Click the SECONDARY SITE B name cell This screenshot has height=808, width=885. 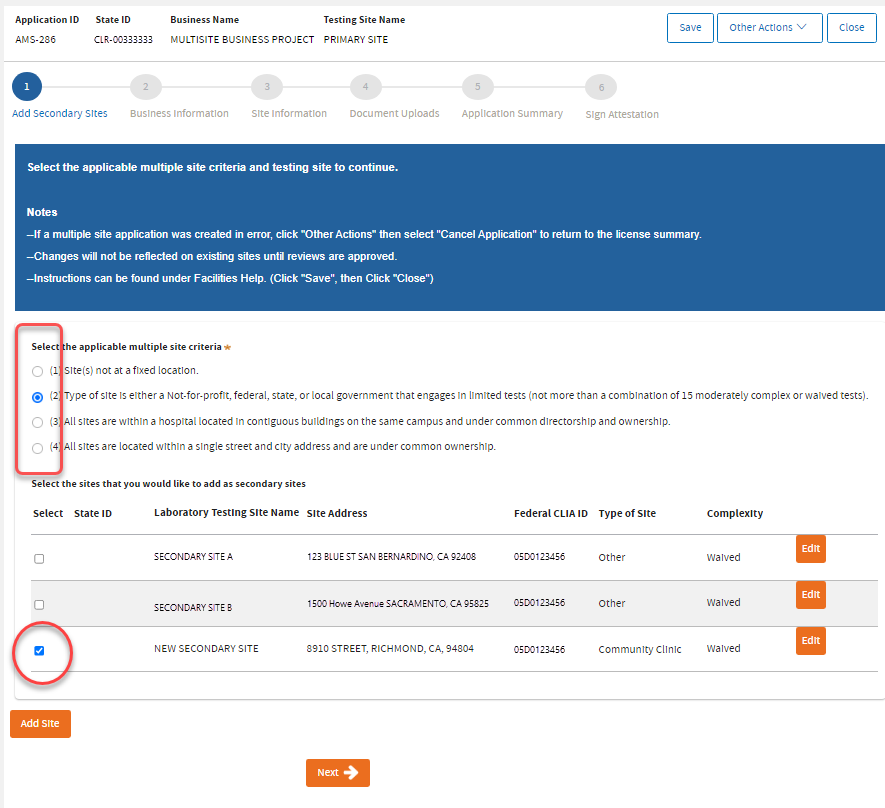[x=193, y=608]
